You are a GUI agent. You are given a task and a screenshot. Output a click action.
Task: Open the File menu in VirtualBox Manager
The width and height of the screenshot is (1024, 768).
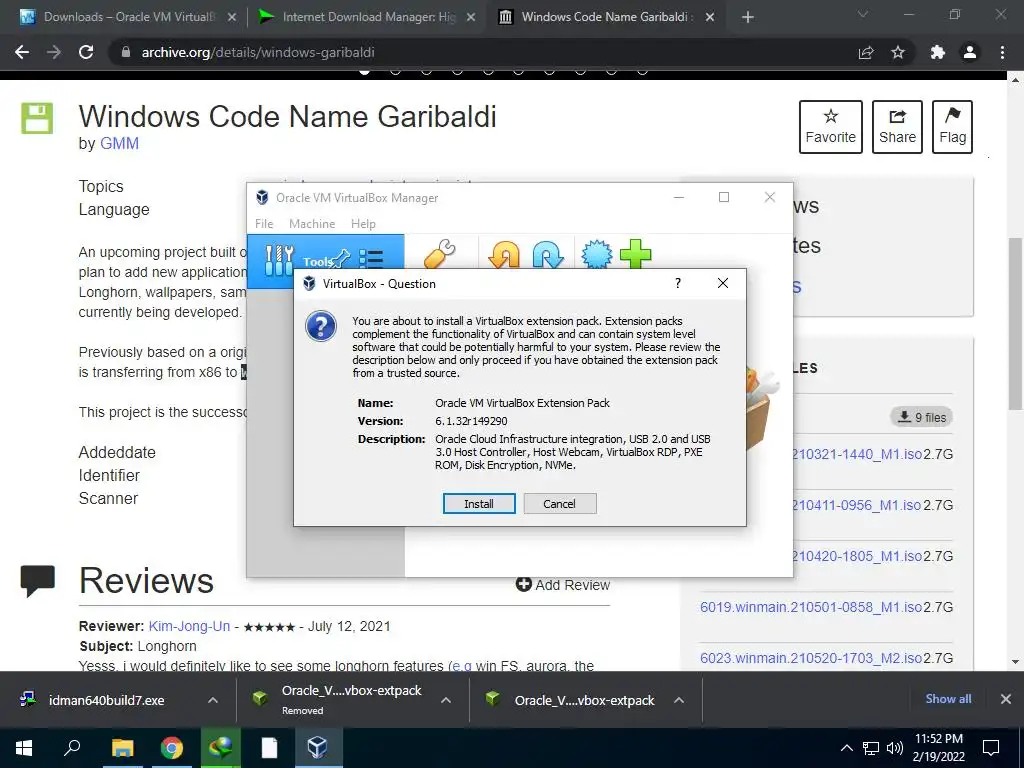[264, 223]
